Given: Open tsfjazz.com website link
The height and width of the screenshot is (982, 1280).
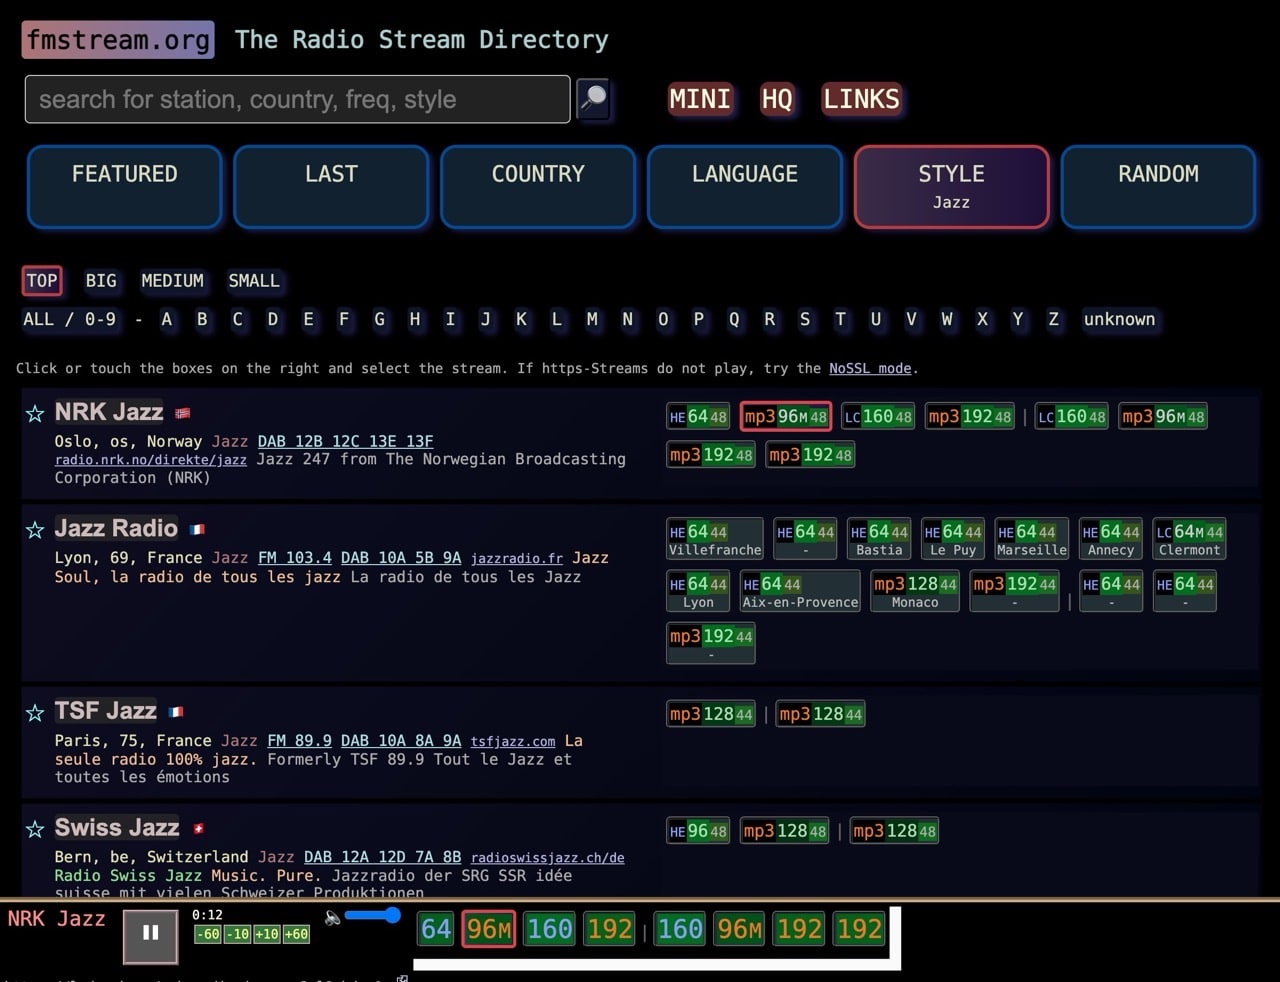Looking at the screenshot, I should [x=513, y=741].
